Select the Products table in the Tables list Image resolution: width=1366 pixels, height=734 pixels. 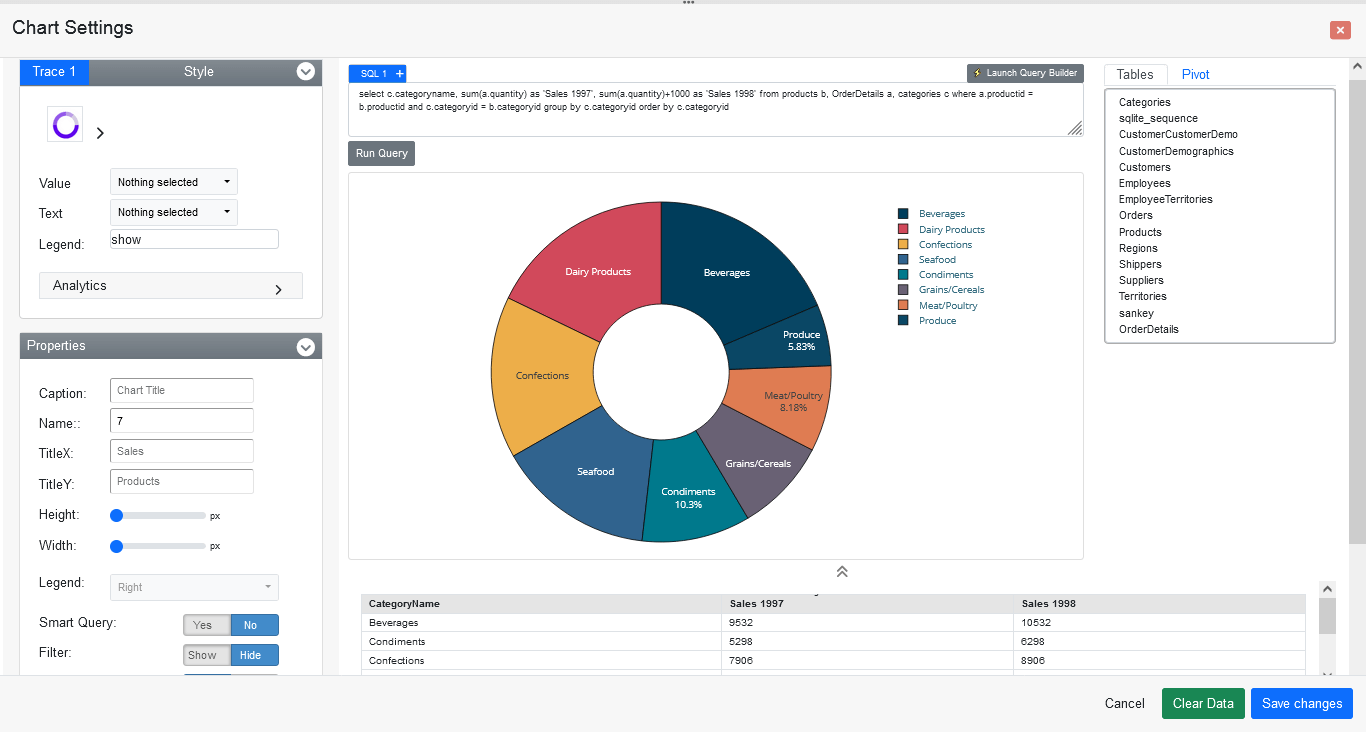pyautogui.click(x=1139, y=231)
